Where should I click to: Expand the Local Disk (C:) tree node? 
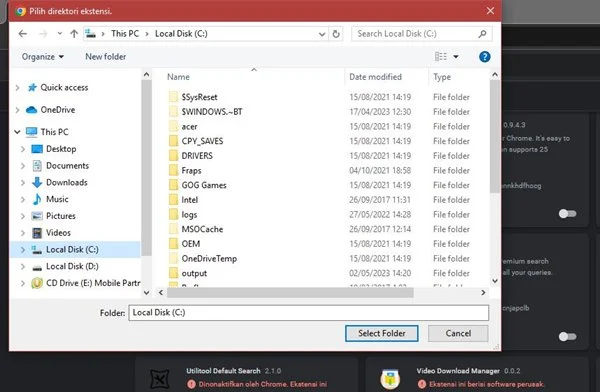point(23,250)
